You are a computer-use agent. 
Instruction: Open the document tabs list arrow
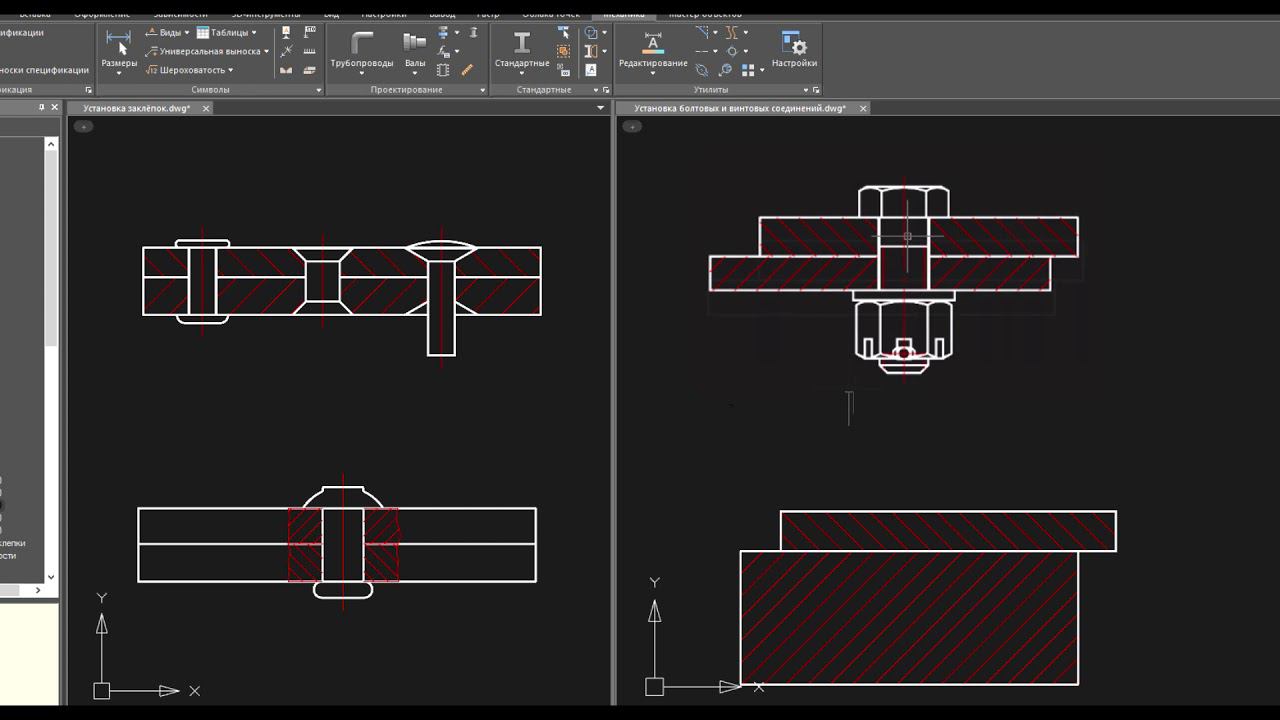tap(601, 108)
